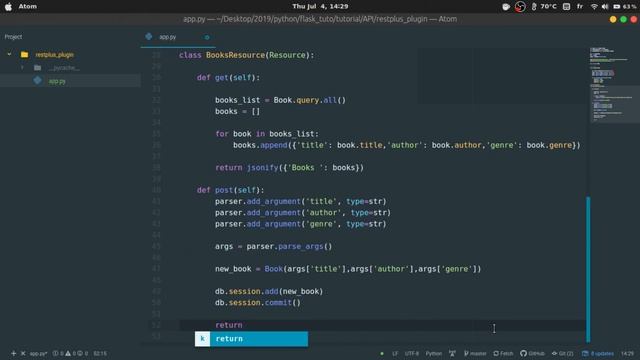Click the 14:29 time in the status bar

pyautogui.click(x=627, y=353)
